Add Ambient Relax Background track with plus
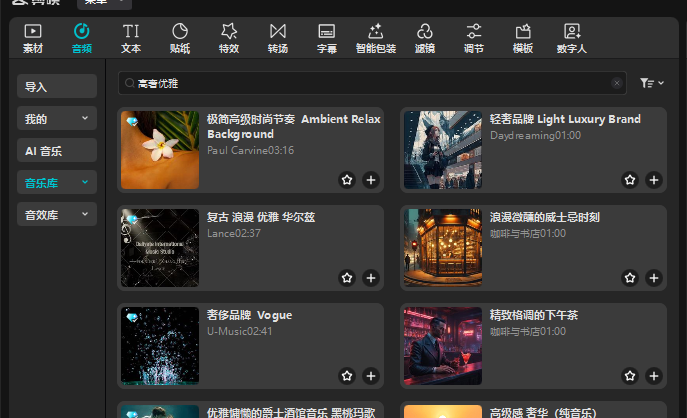This screenshot has height=418, width=687. click(371, 180)
